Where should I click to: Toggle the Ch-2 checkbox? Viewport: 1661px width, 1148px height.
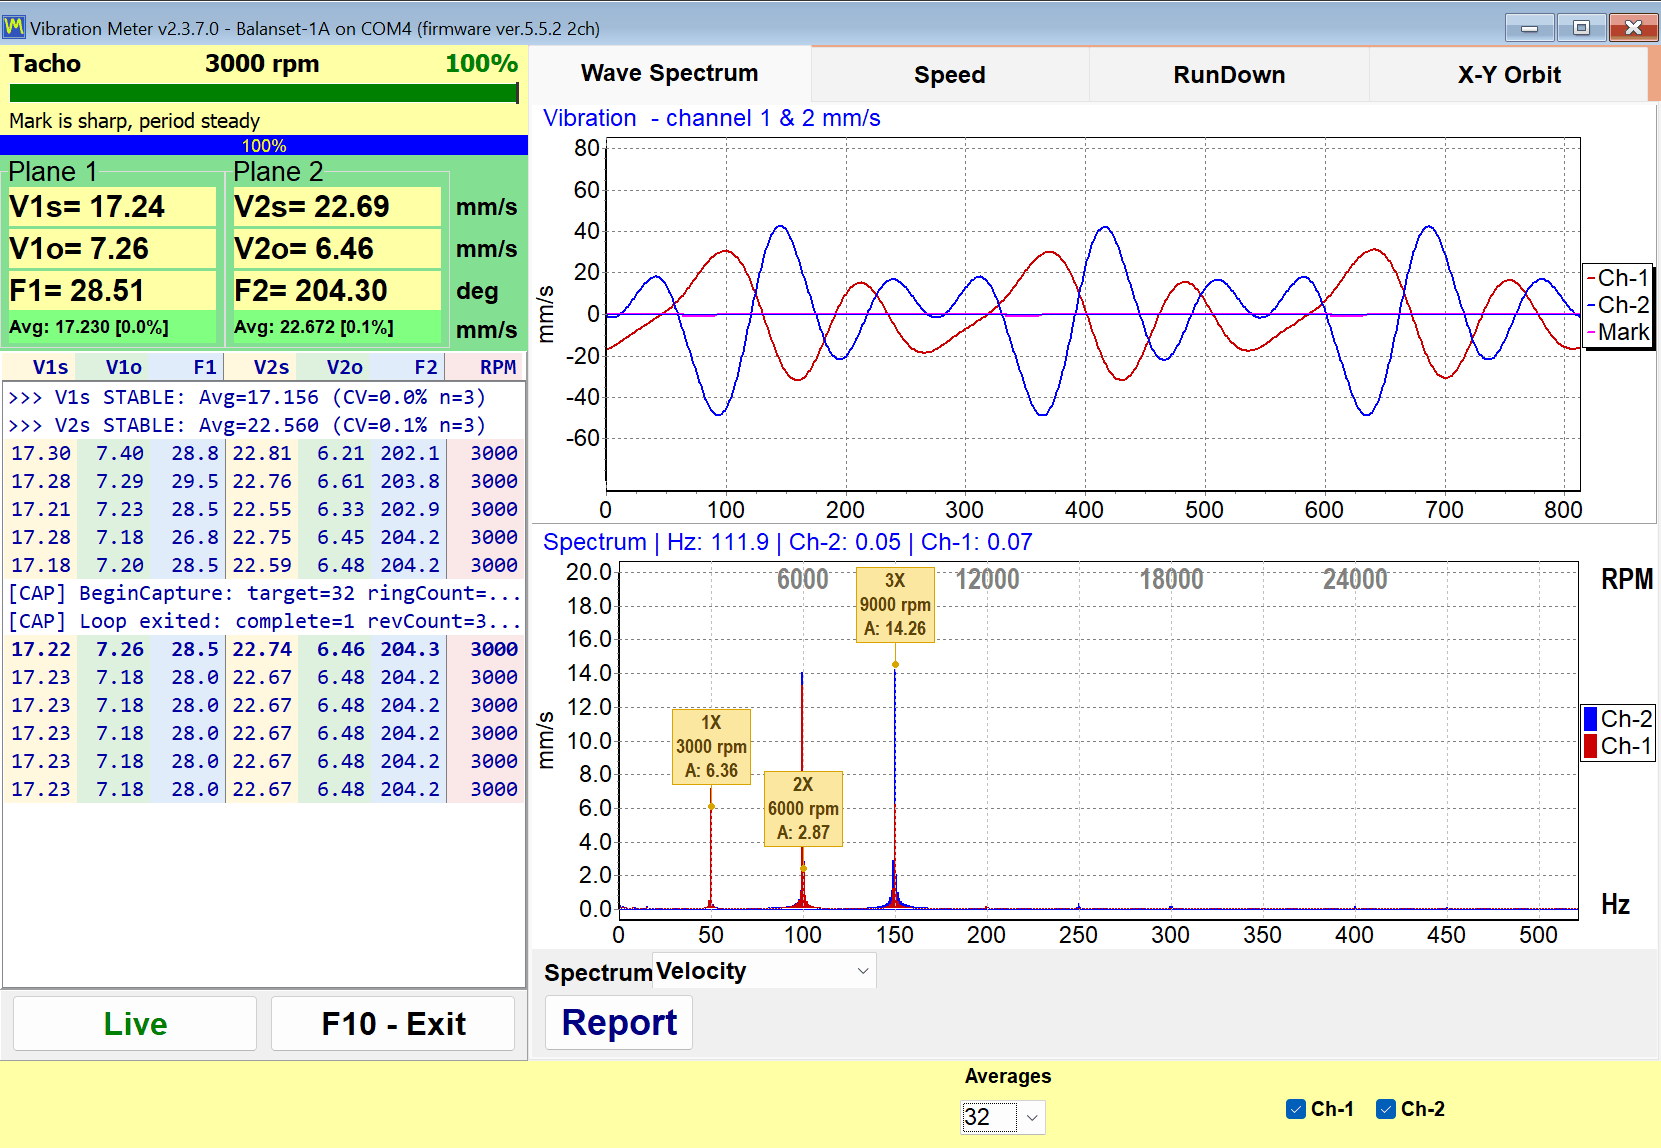(1386, 1109)
